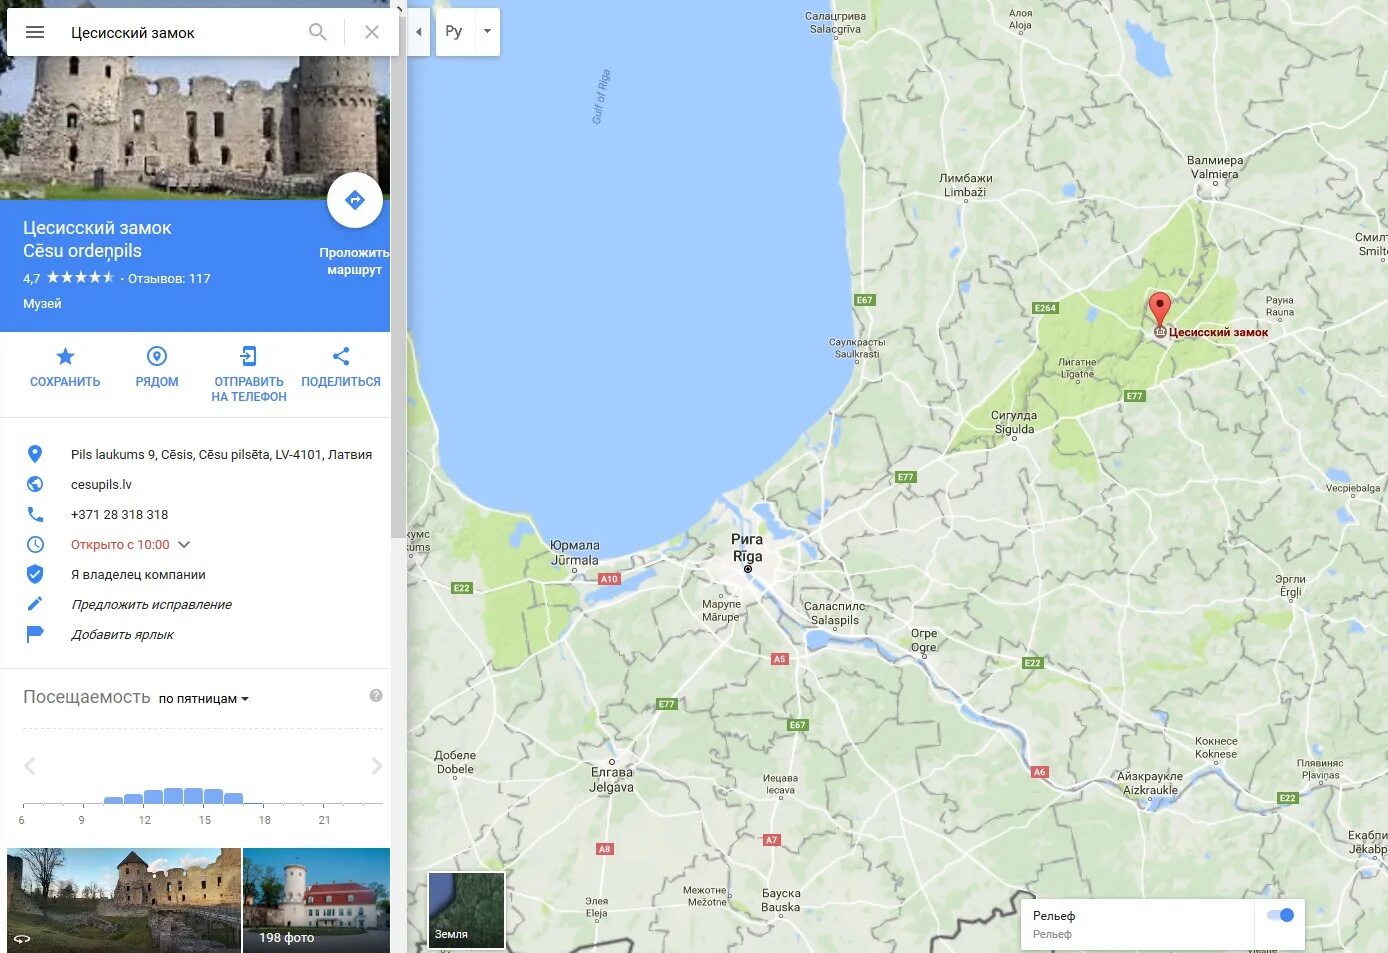Click the Айзкраукле label on map
Image resolution: width=1388 pixels, height=953 pixels.
point(1150,783)
